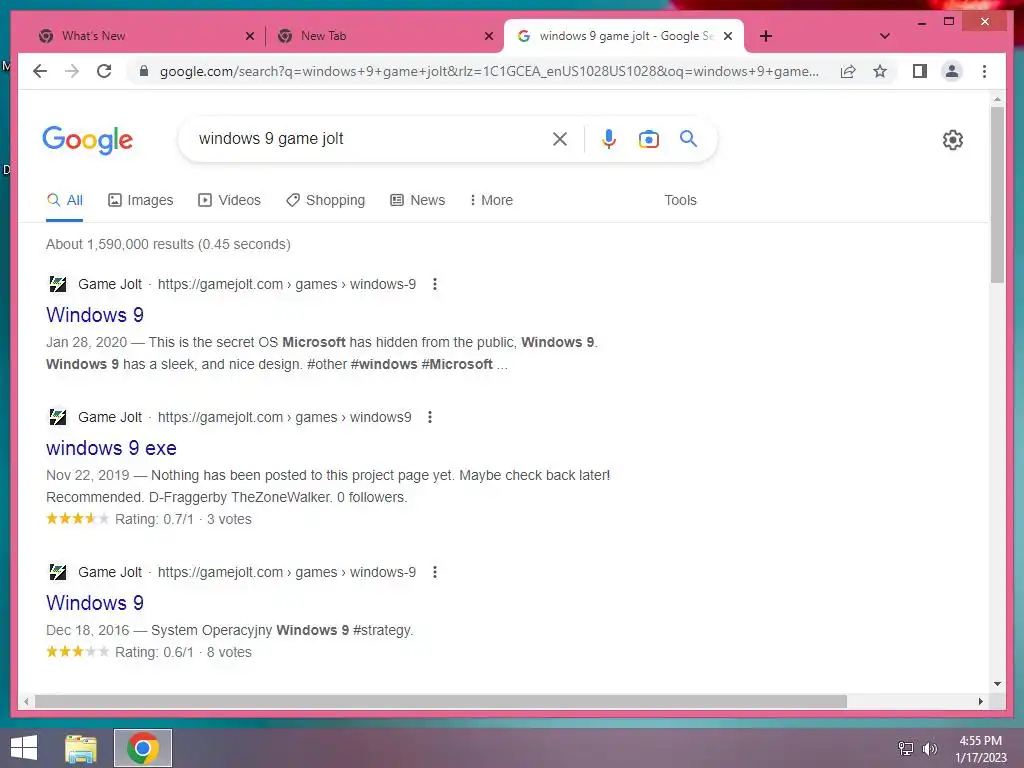
Task: Close the New Tab tab
Action: point(488,36)
